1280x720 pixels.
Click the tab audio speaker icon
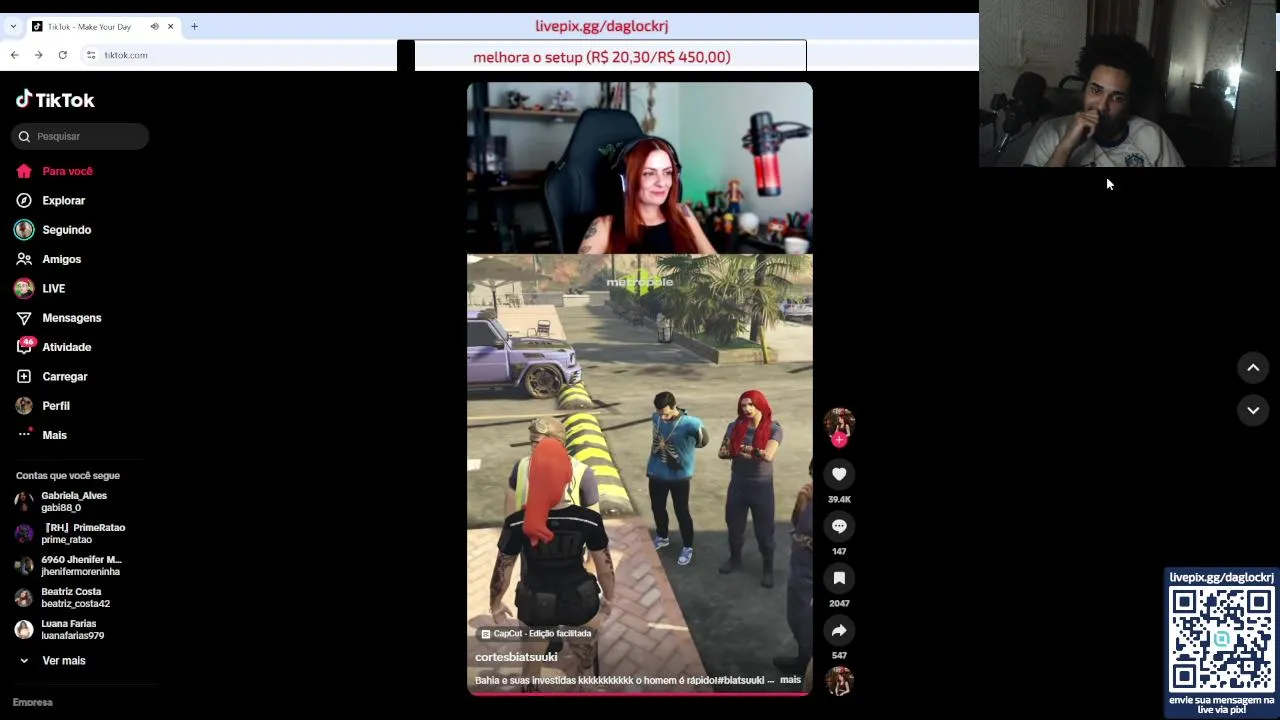pos(154,26)
